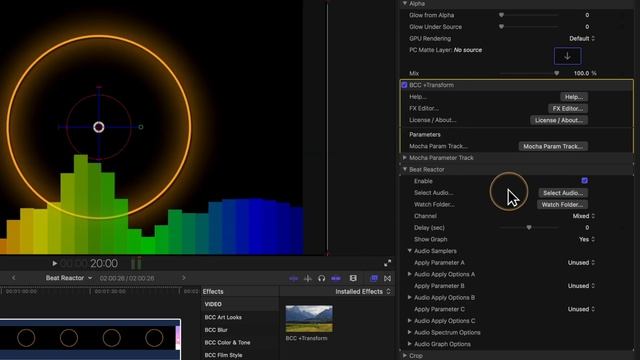Enter full screen viewer with expand icon
Viewport: 640px width, 360px height.
tap(387, 263)
